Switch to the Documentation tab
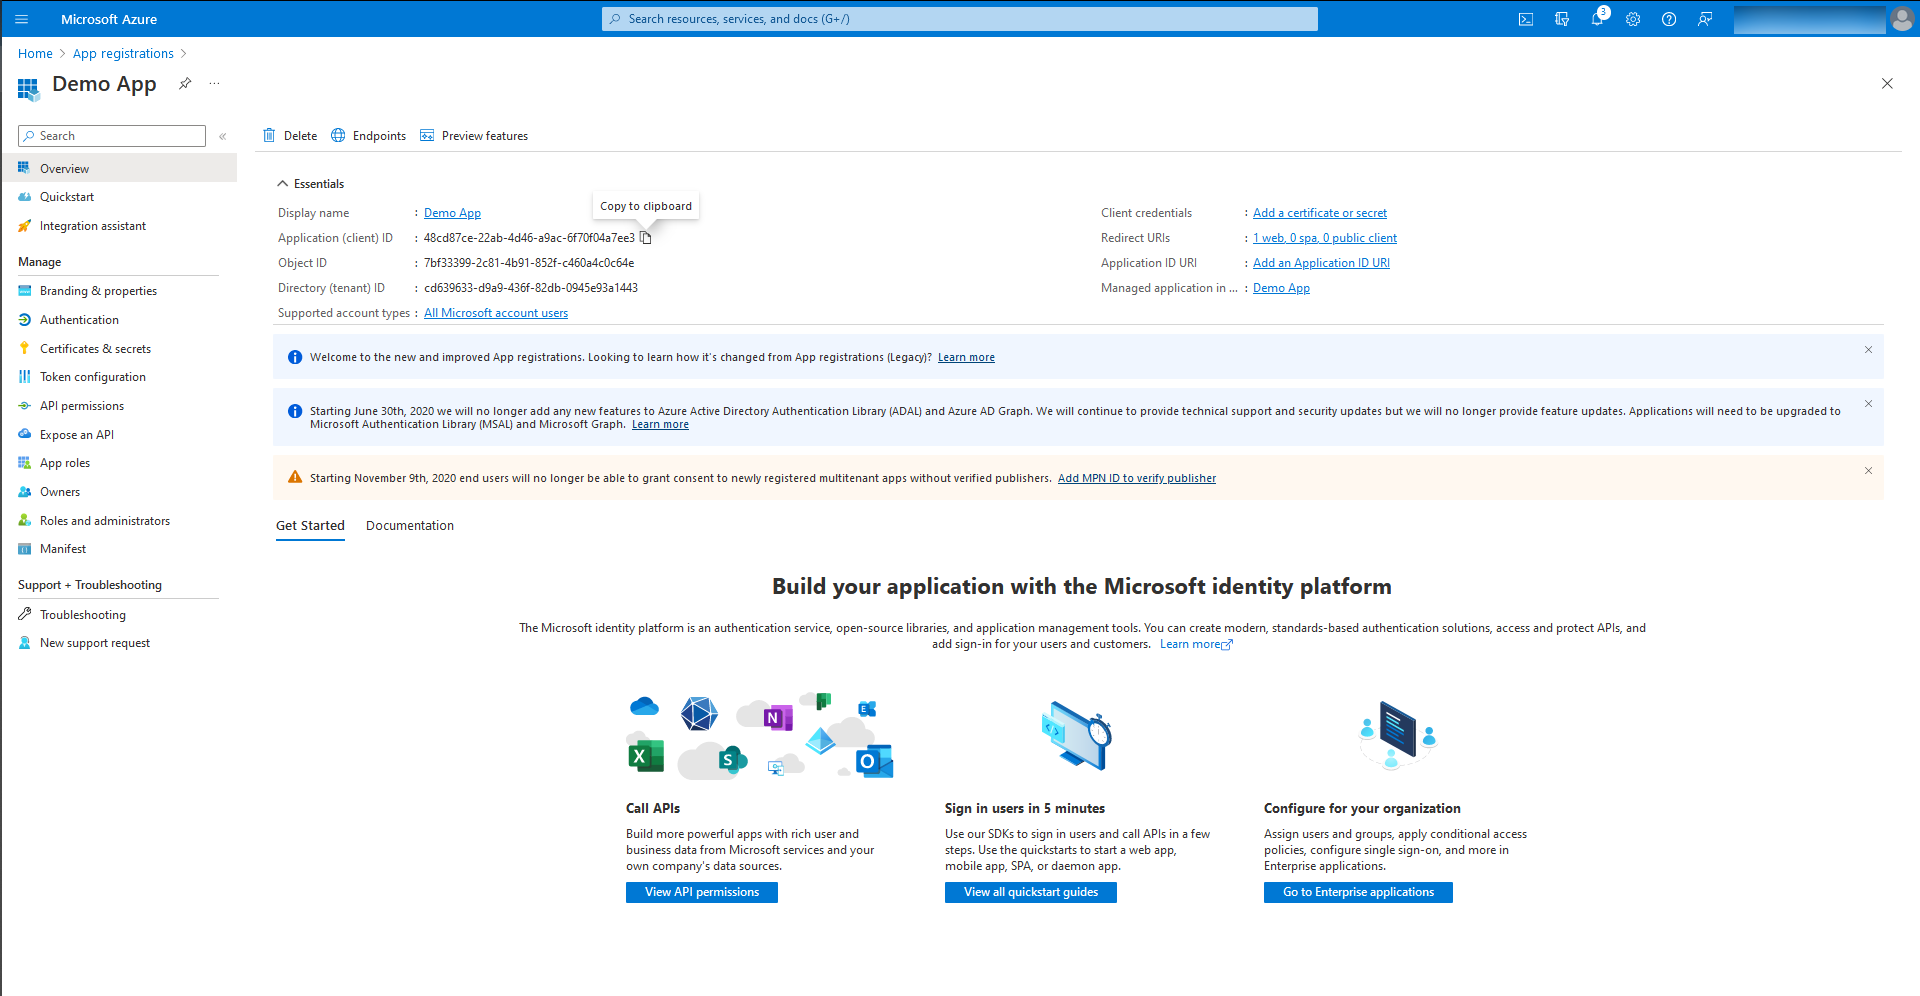 [x=409, y=525]
